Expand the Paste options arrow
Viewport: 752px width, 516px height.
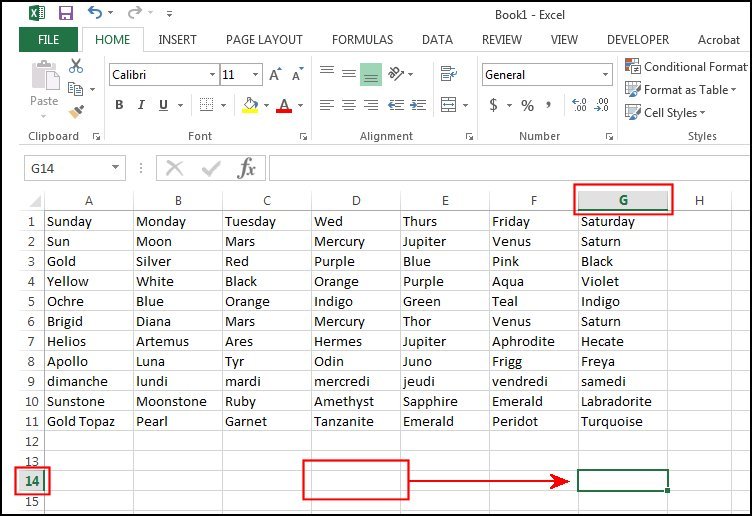44,117
